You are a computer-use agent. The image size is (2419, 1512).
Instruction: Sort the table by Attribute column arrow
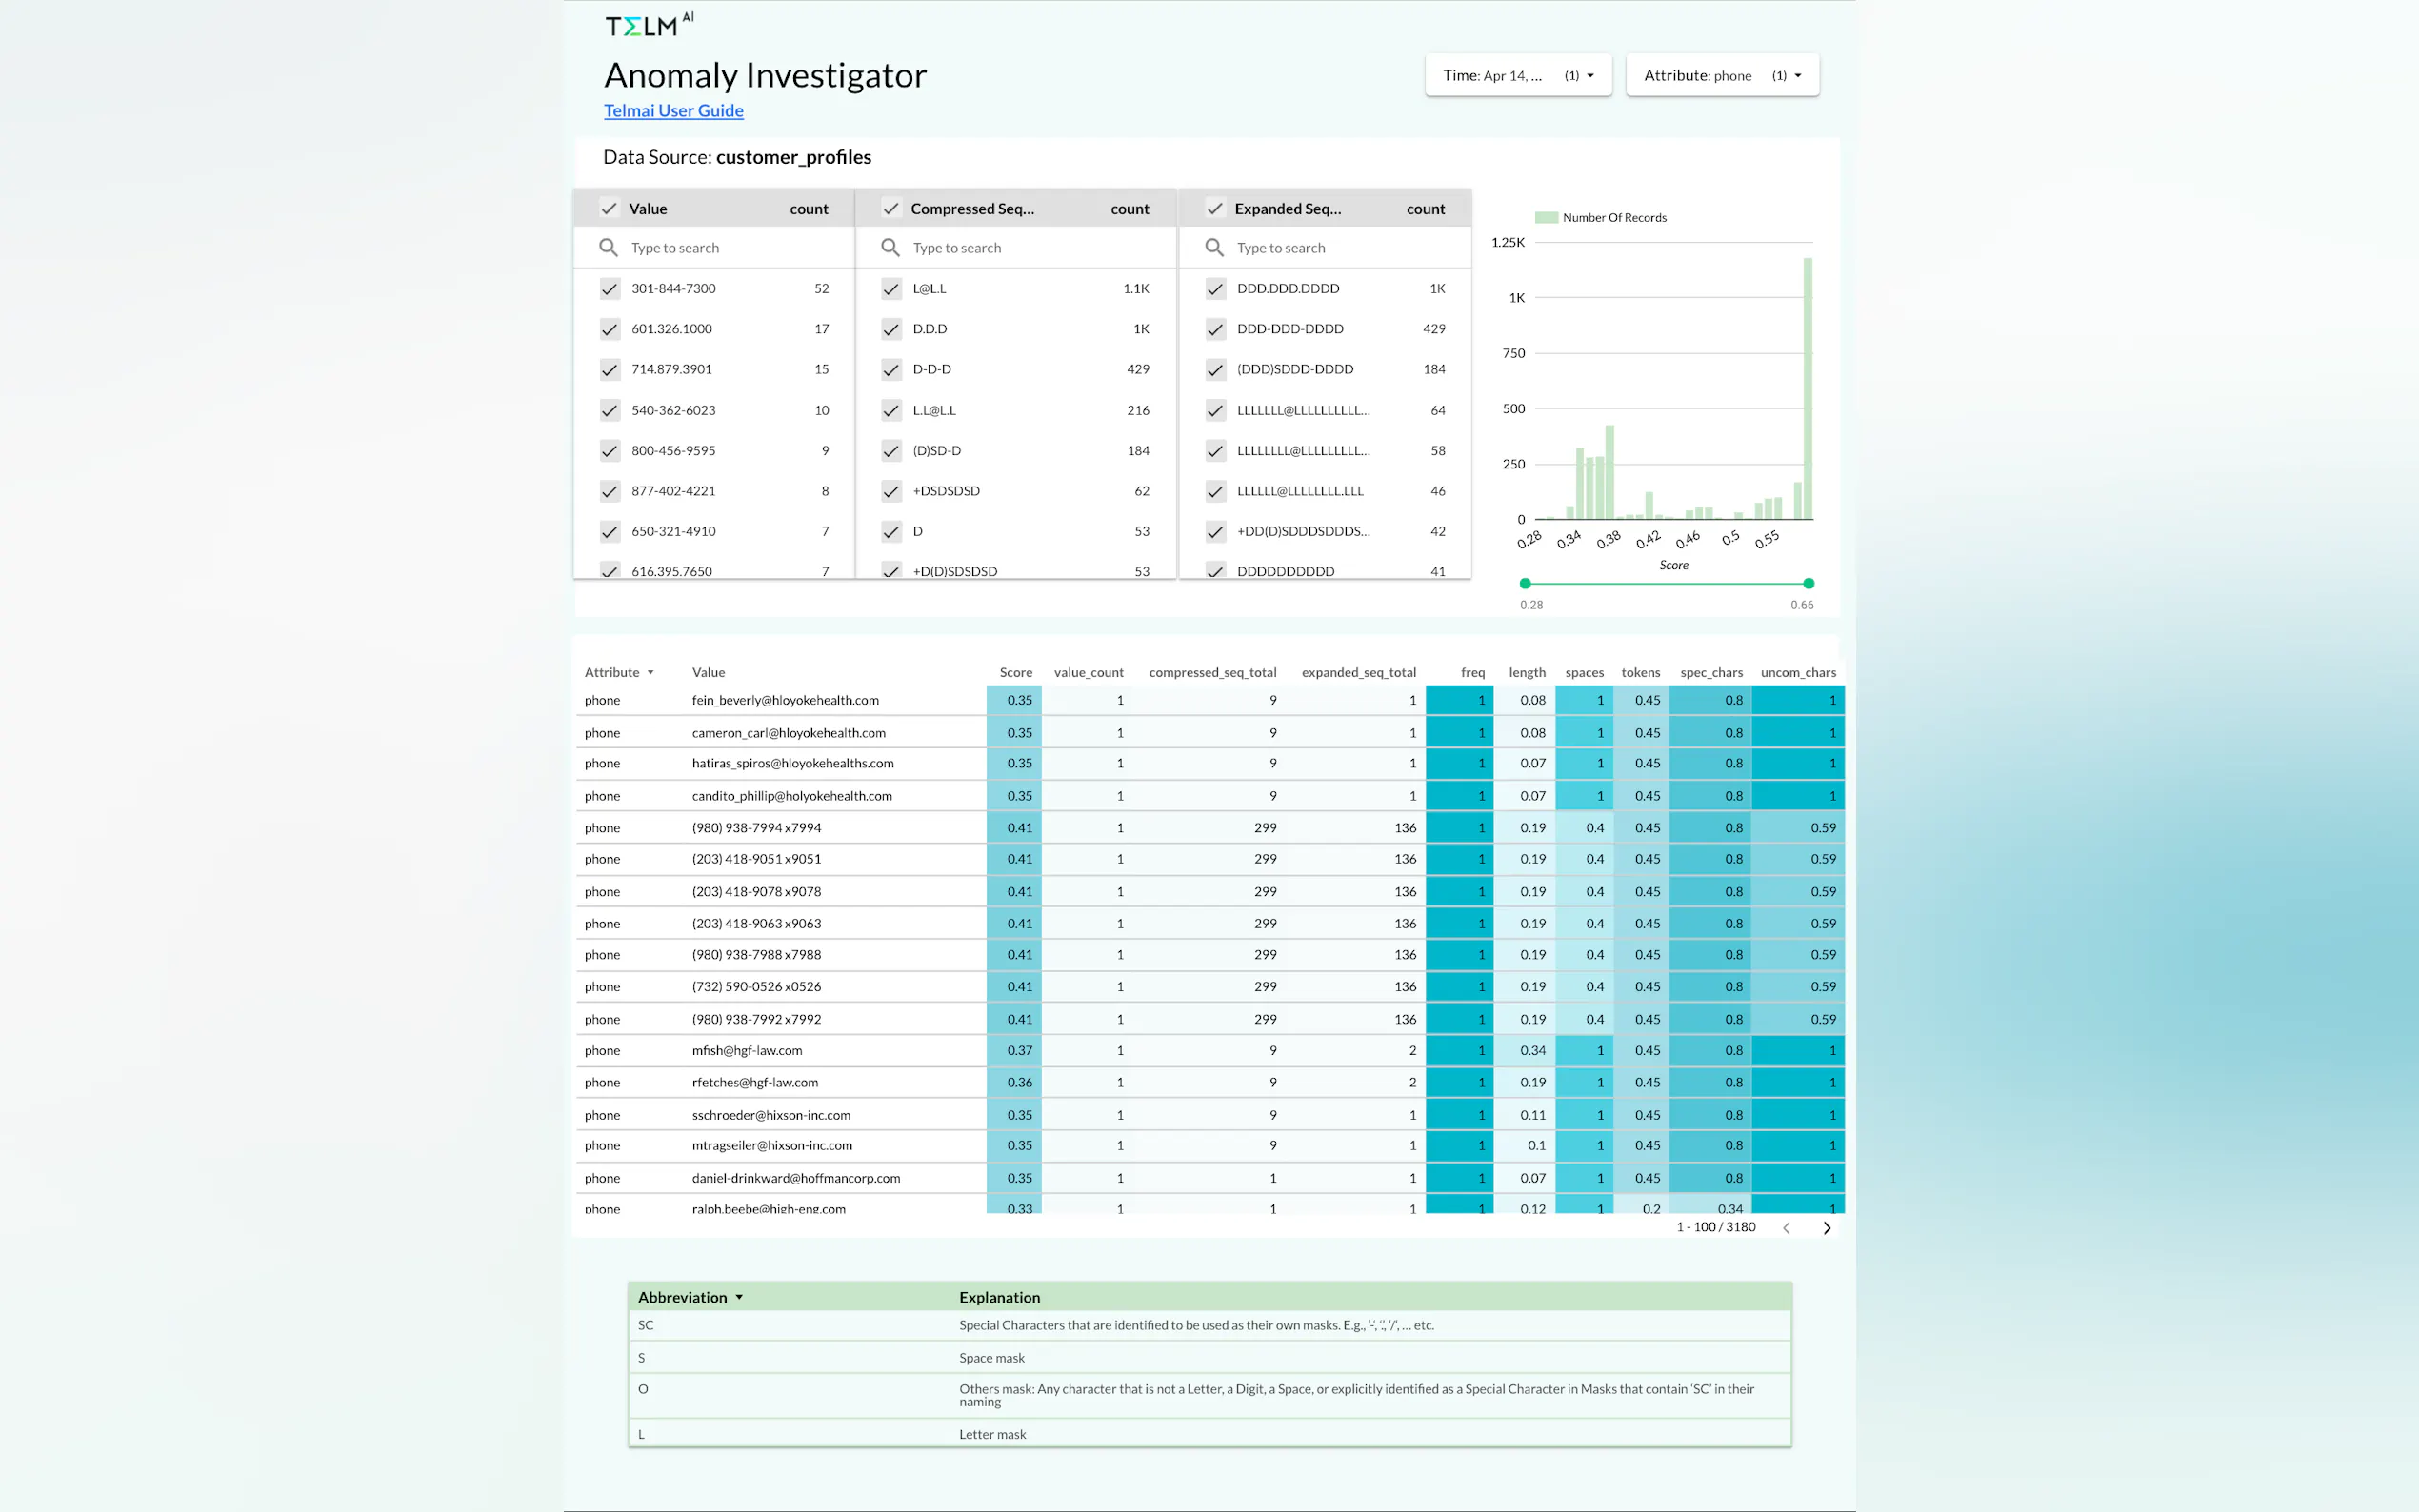(x=650, y=673)
